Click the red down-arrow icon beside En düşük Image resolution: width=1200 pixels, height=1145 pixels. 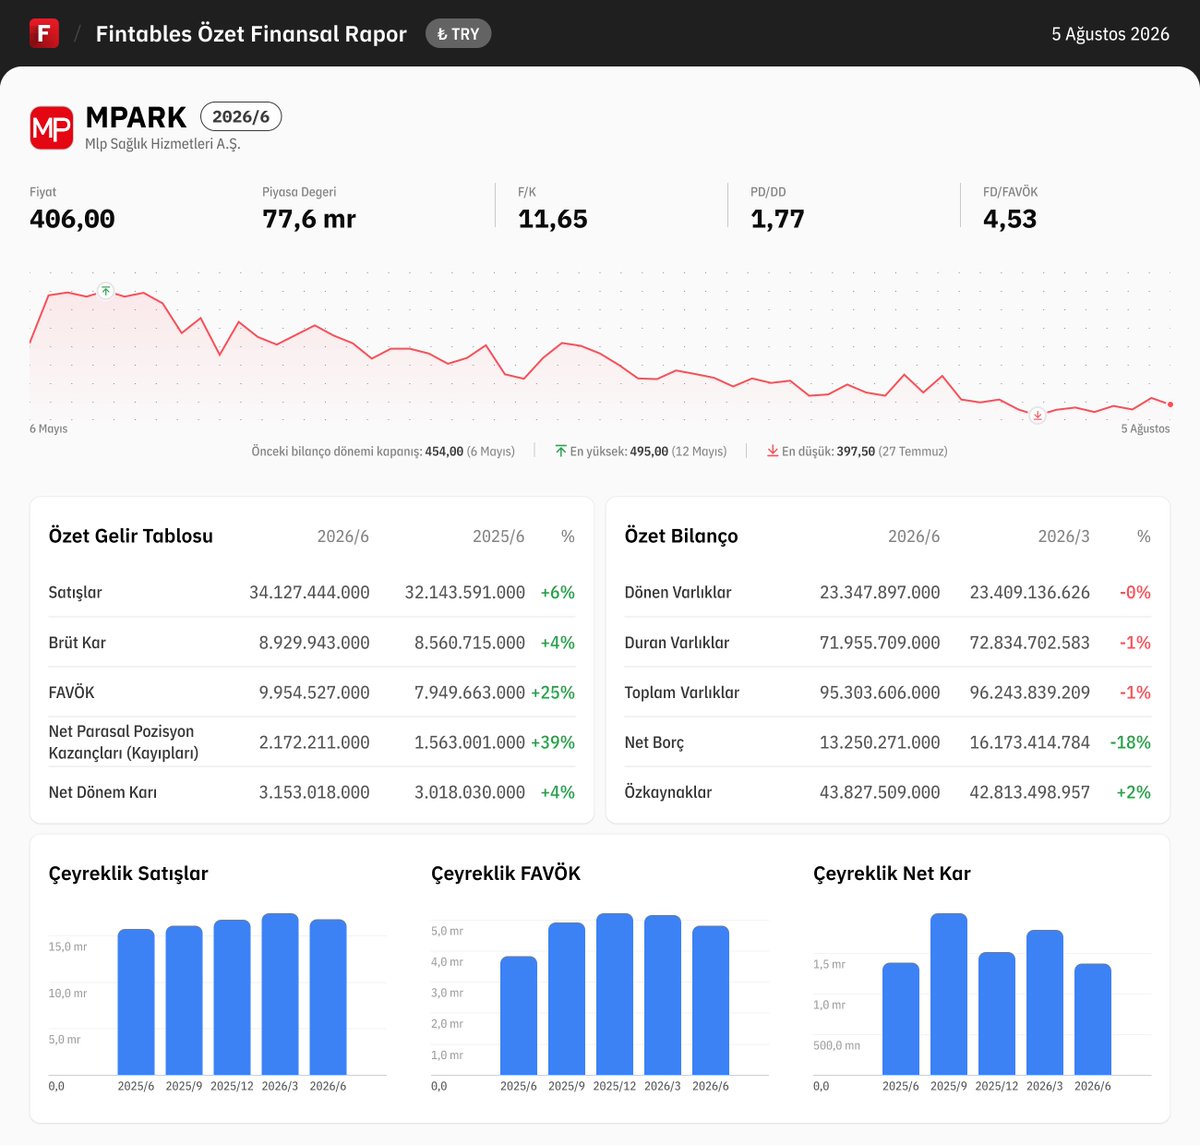point(773,451)
